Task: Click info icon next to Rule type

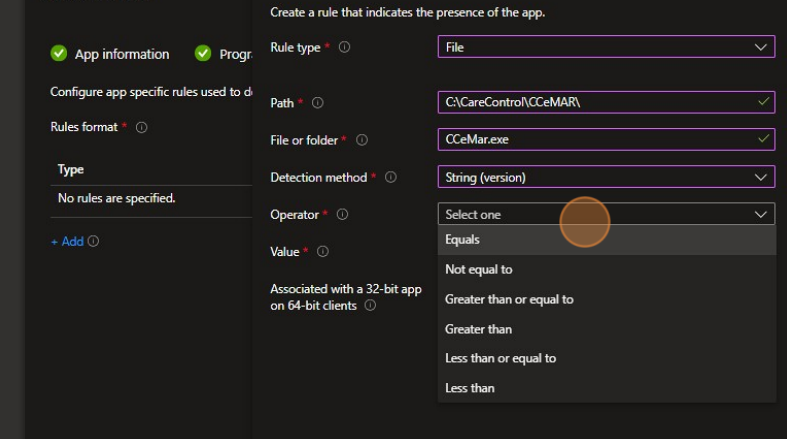Action: [345, 47]
